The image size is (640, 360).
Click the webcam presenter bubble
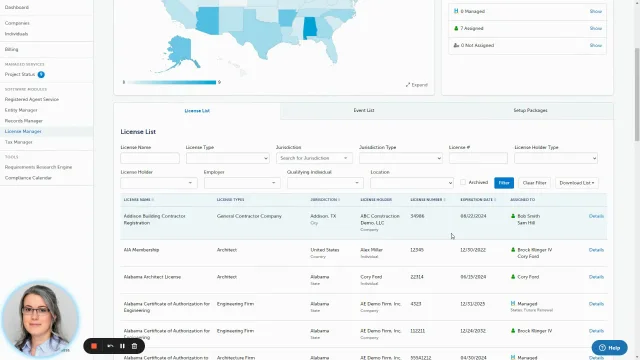(40, 319)
